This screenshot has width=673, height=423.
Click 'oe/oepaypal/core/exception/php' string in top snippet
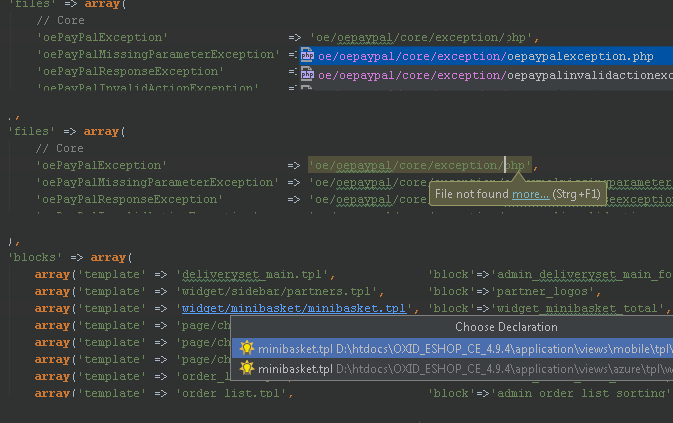pos(421,38)
